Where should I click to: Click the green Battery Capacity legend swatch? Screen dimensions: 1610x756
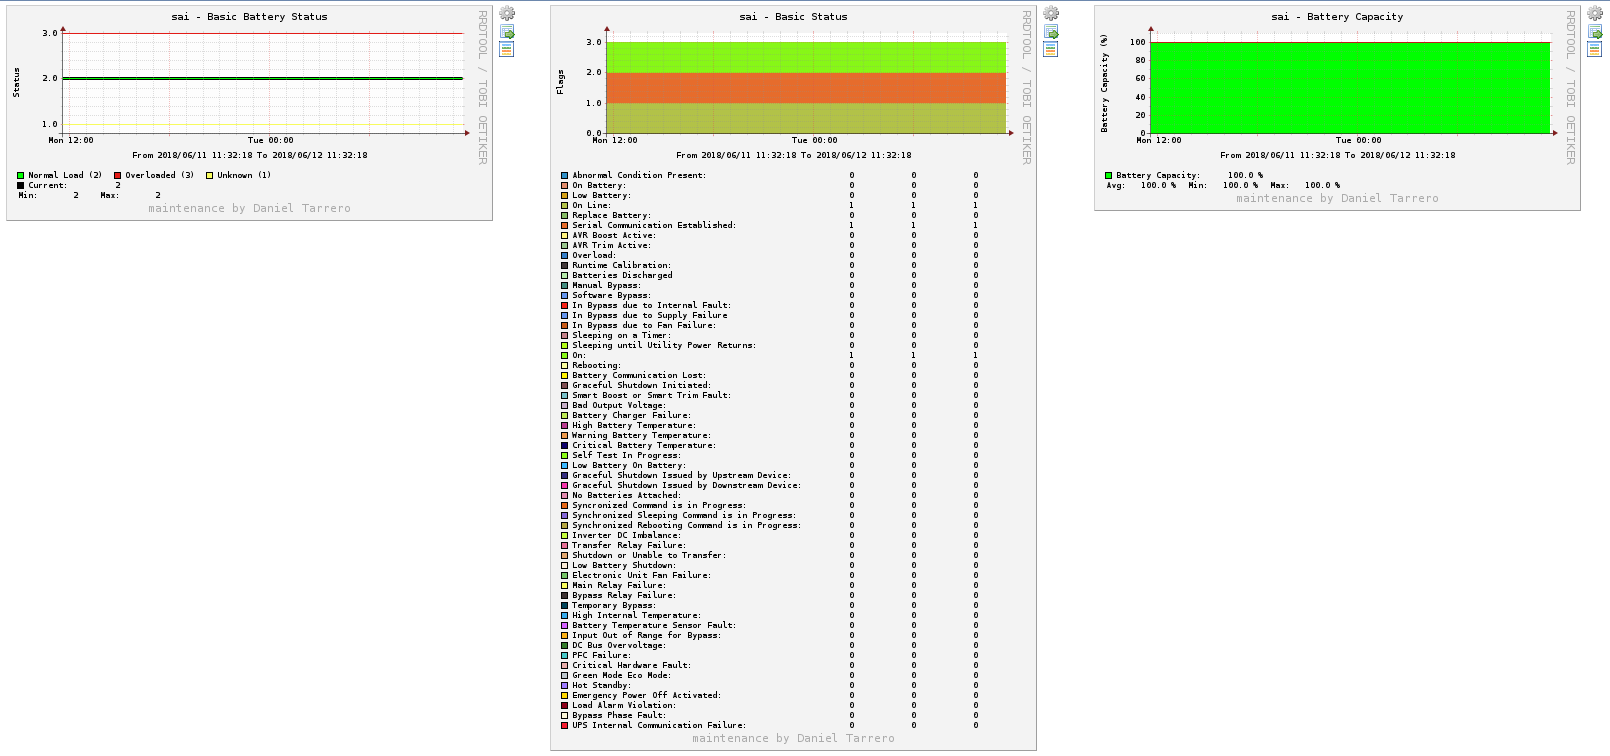pyautogui.click(x=1108, y=175)
